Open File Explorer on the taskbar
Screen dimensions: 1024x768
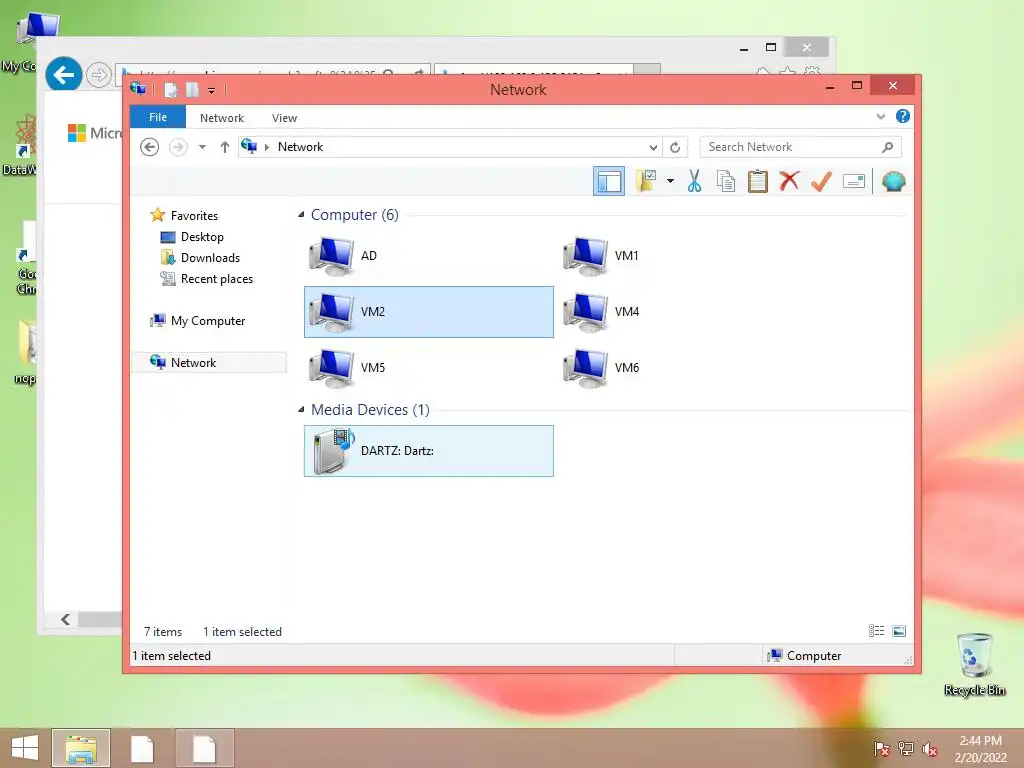click(x=81, y=748)
